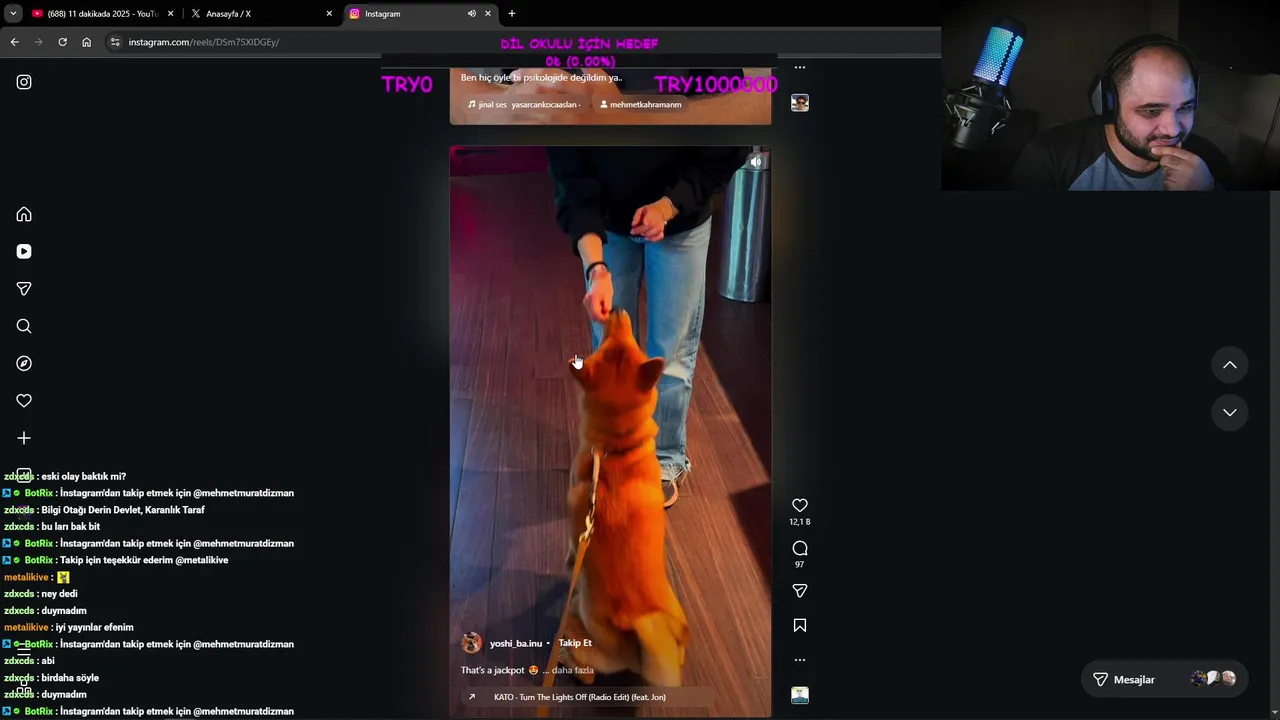Click the 12,1 B like count

pyautogui.click(x=800, y=522)
